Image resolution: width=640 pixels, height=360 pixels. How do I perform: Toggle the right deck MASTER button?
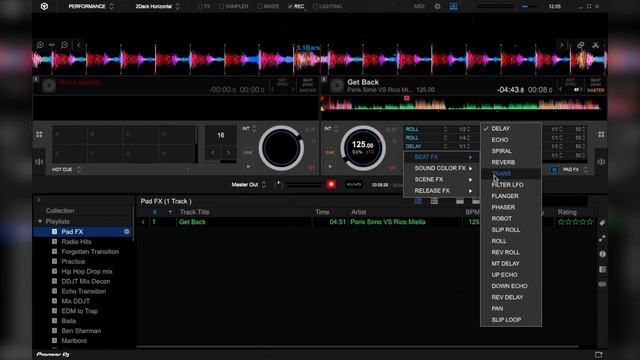pos(596,90)
